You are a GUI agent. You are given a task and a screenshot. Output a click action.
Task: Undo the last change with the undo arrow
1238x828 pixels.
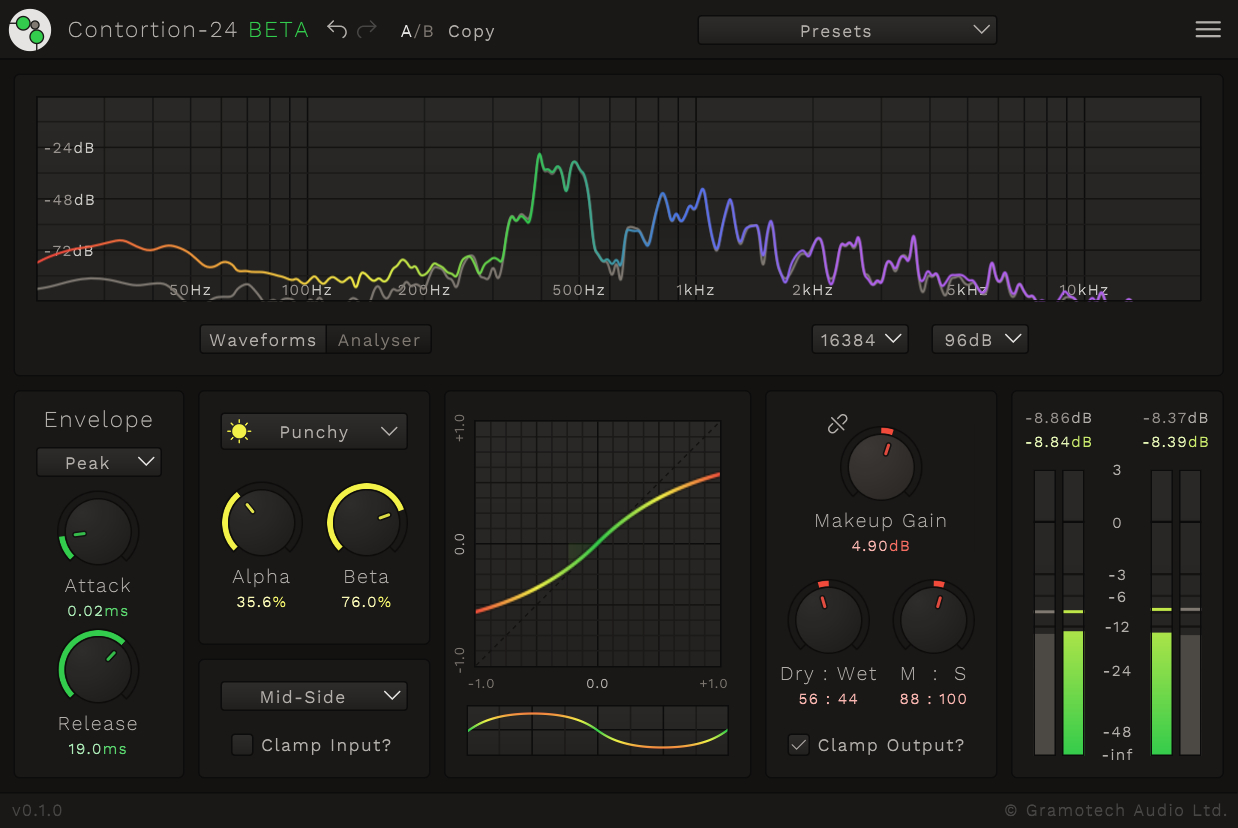[337, 30]
